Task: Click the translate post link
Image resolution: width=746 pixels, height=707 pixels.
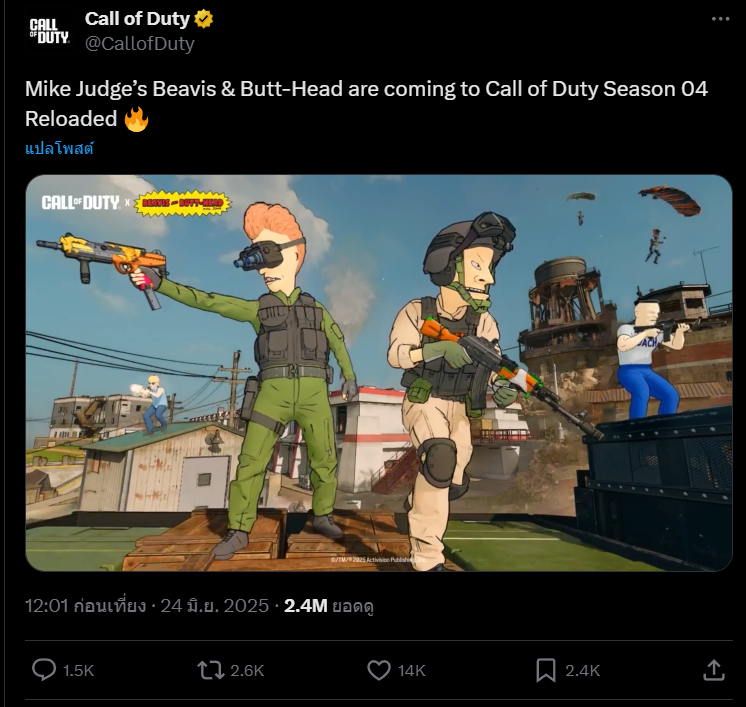Action: coord(59,148)
